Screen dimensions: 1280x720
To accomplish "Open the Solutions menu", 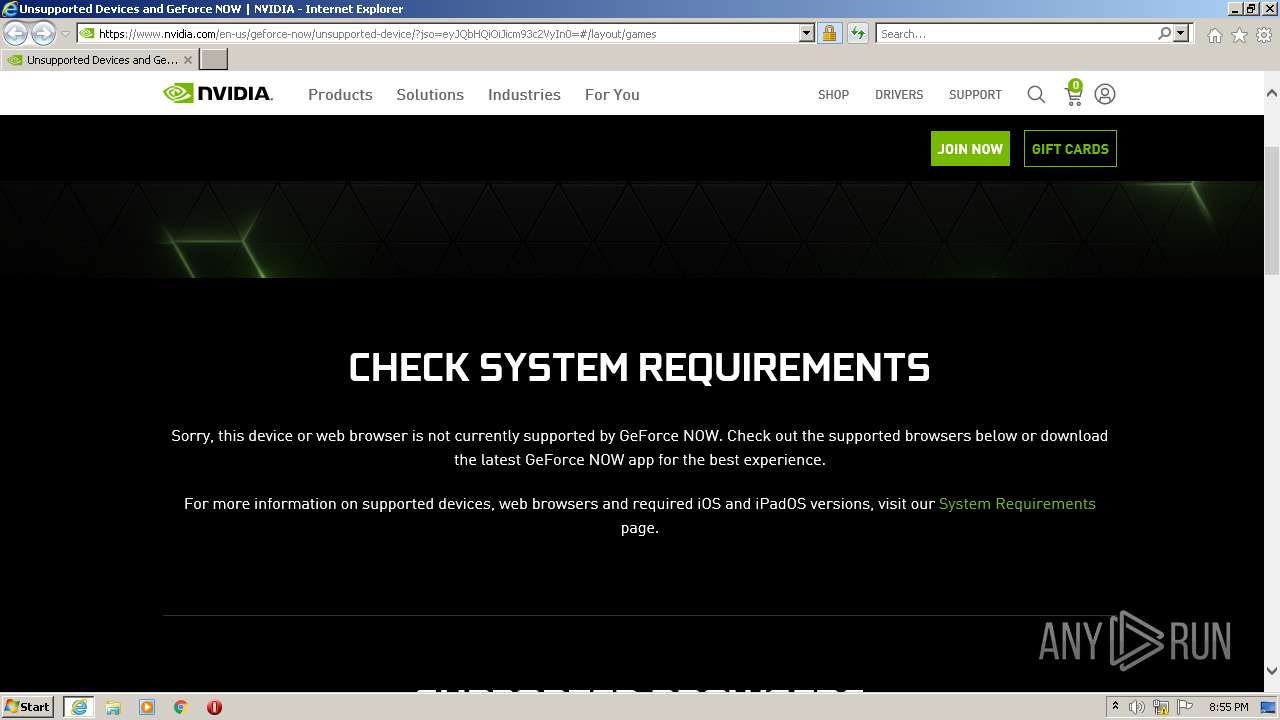I will click(x=430, y=94).
